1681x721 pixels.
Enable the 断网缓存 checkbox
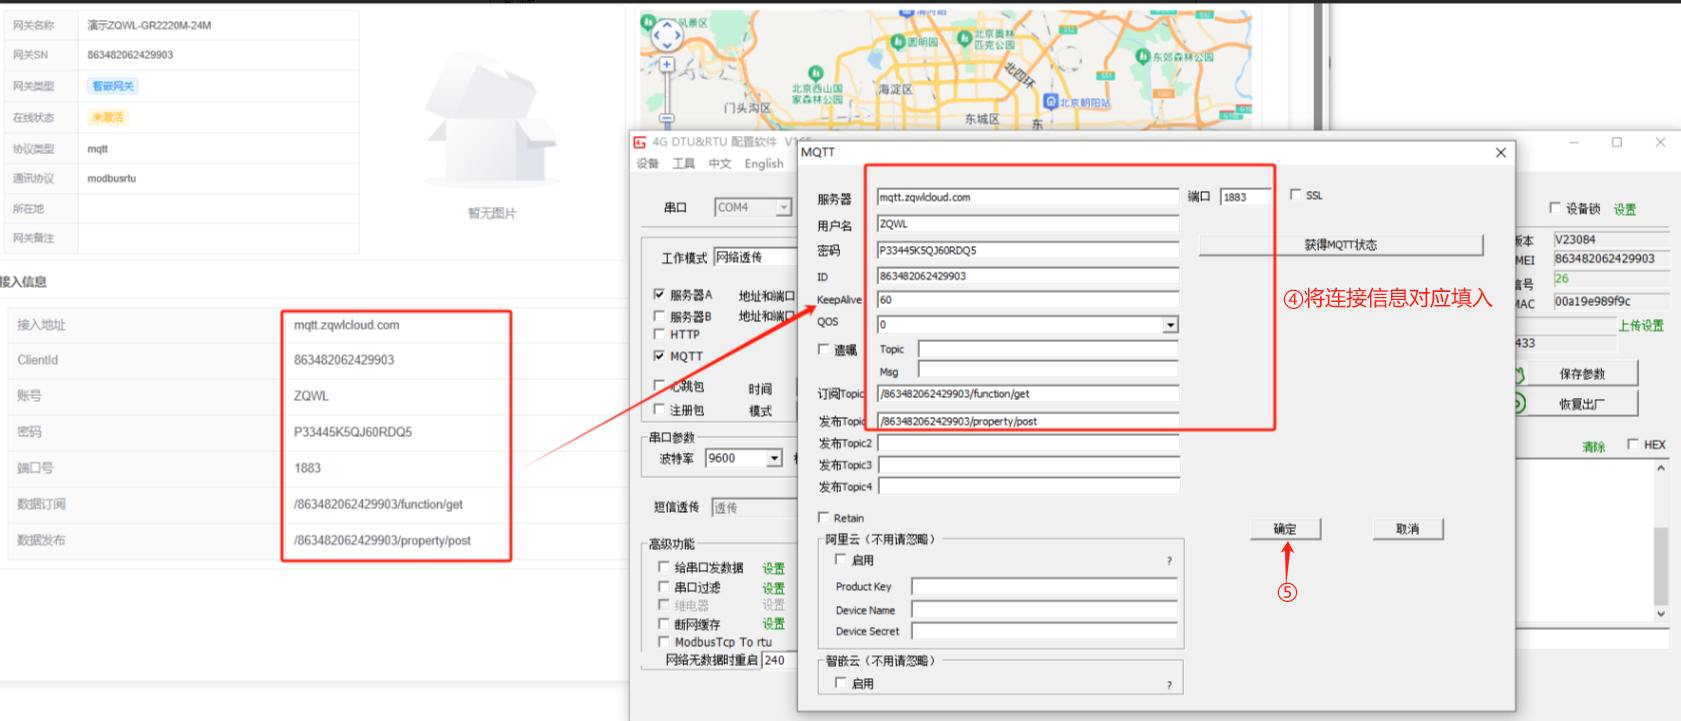[663, 623]
